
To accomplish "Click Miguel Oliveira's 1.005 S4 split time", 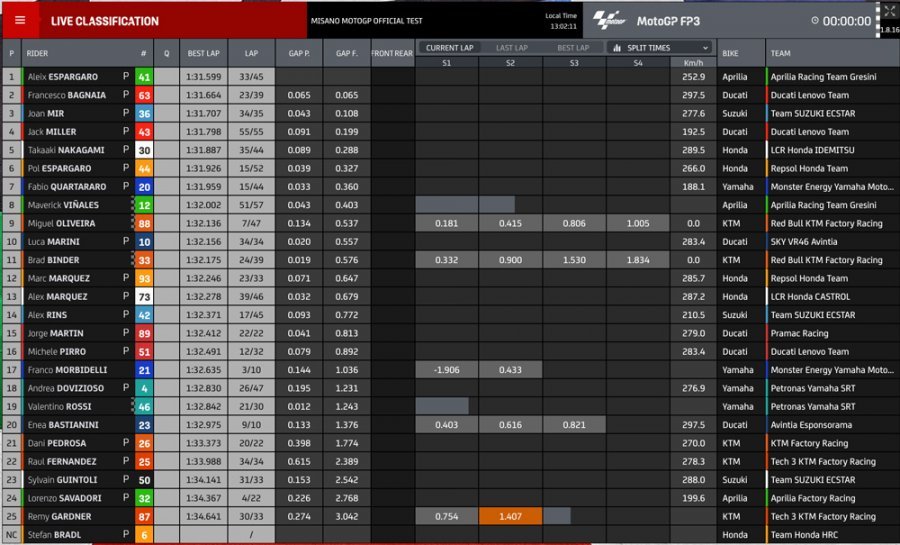I will pyautogui.click(x=638, y=224).
